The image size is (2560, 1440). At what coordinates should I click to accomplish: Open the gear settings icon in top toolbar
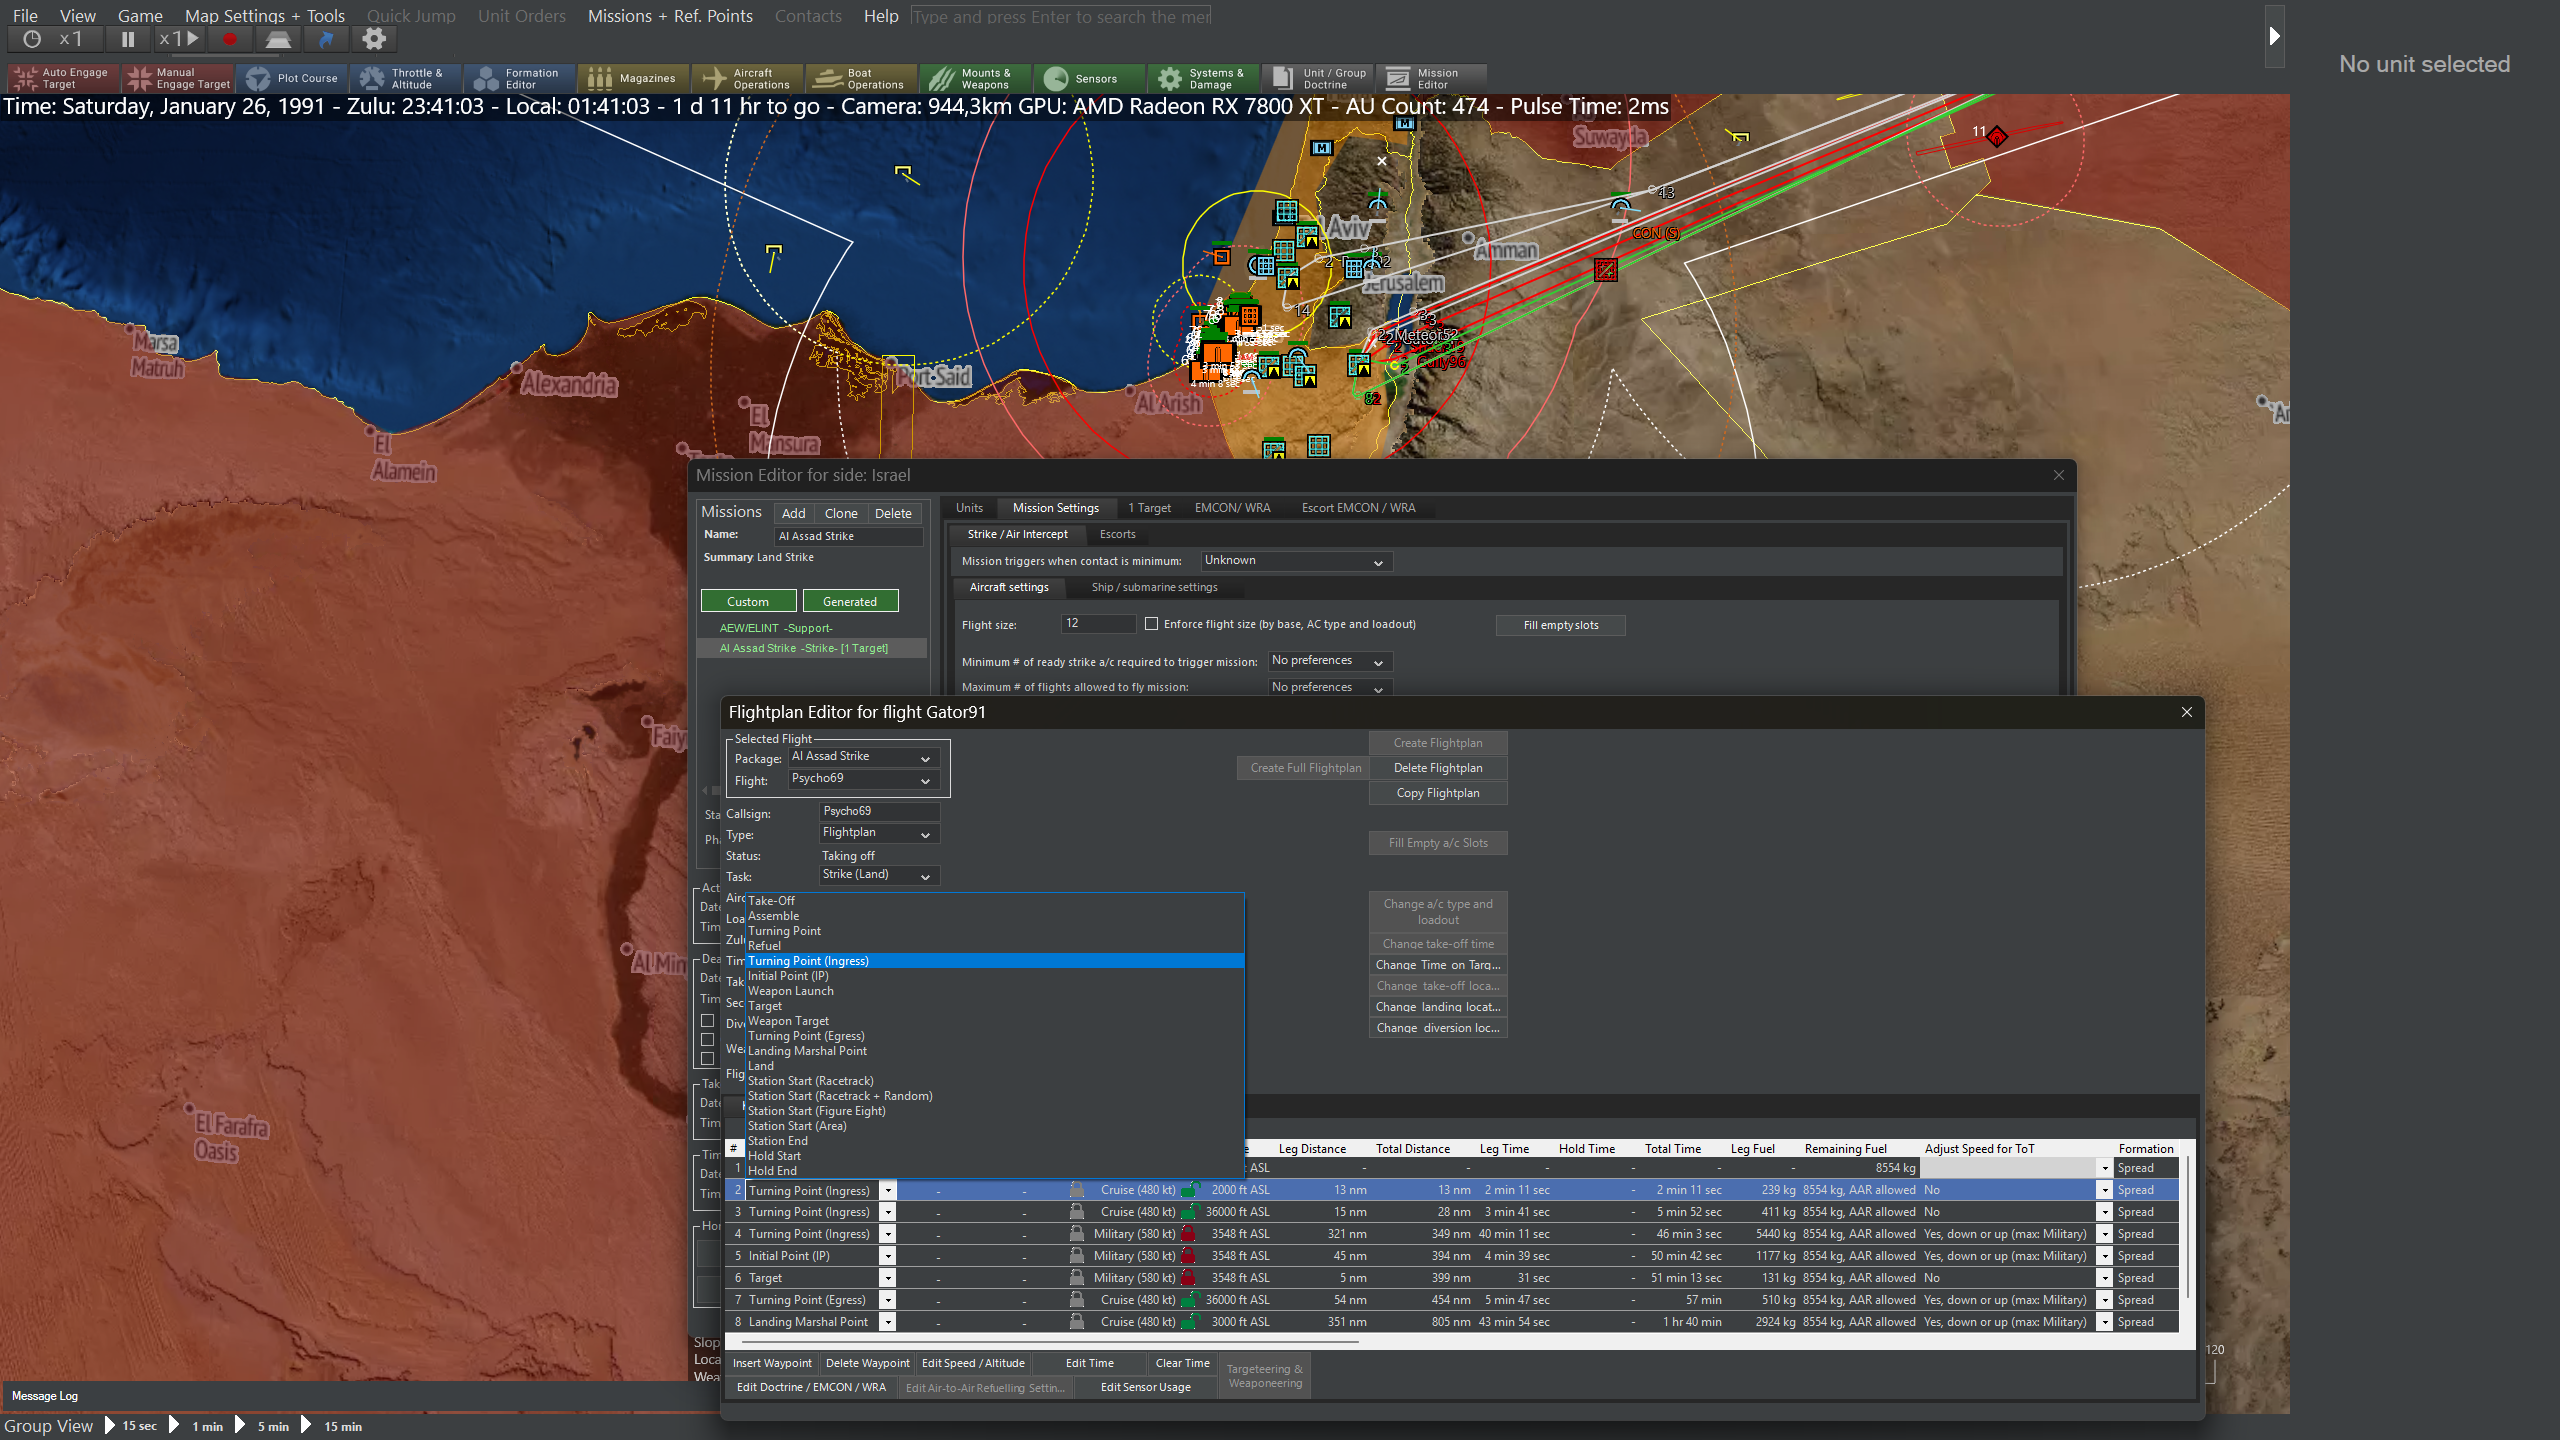(374, 40)
